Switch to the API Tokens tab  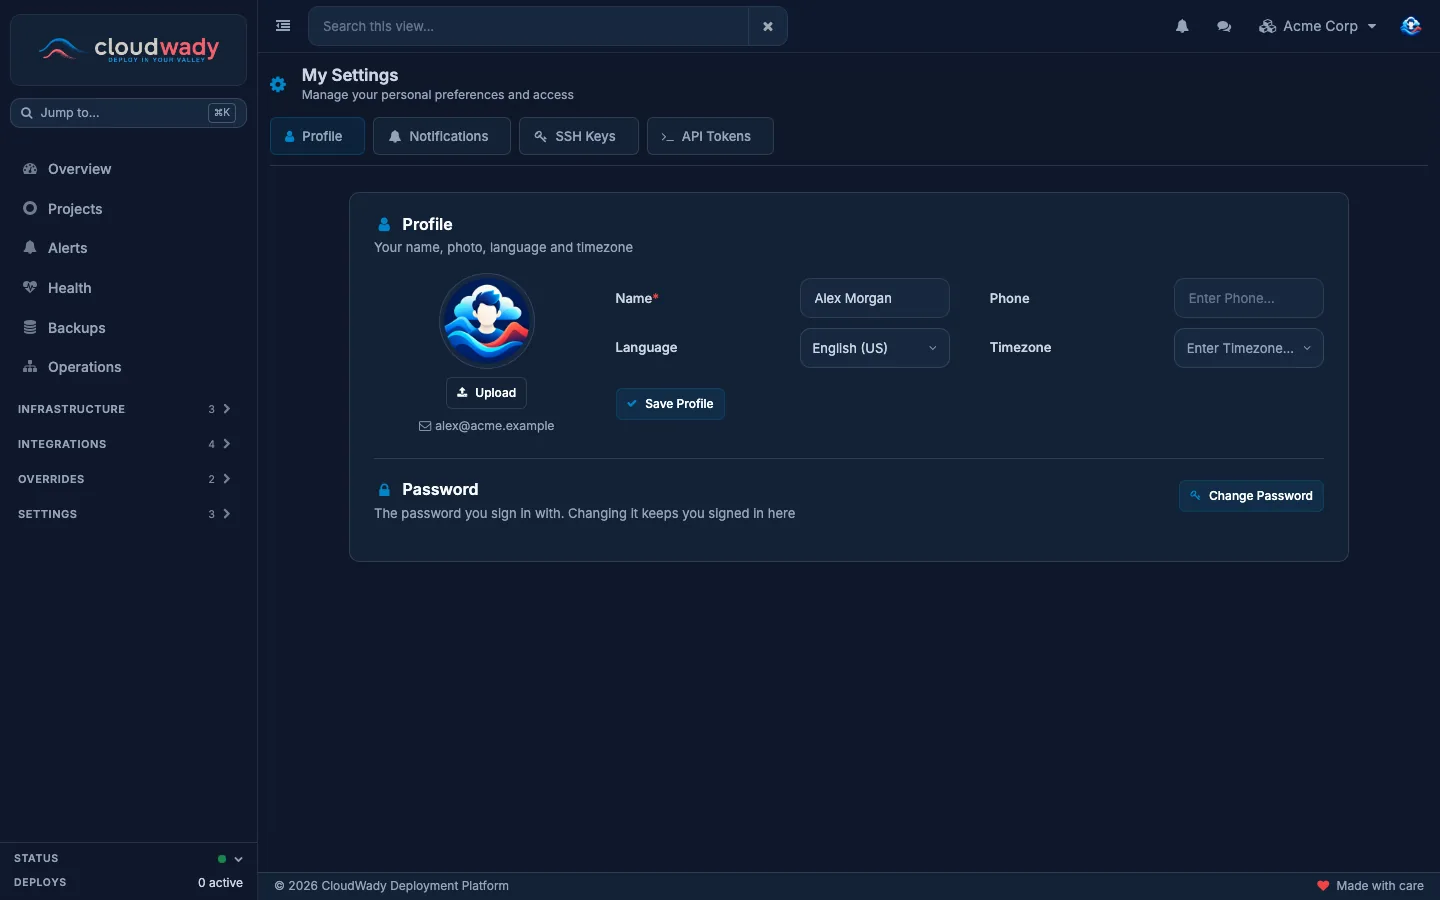coord(710,136)
